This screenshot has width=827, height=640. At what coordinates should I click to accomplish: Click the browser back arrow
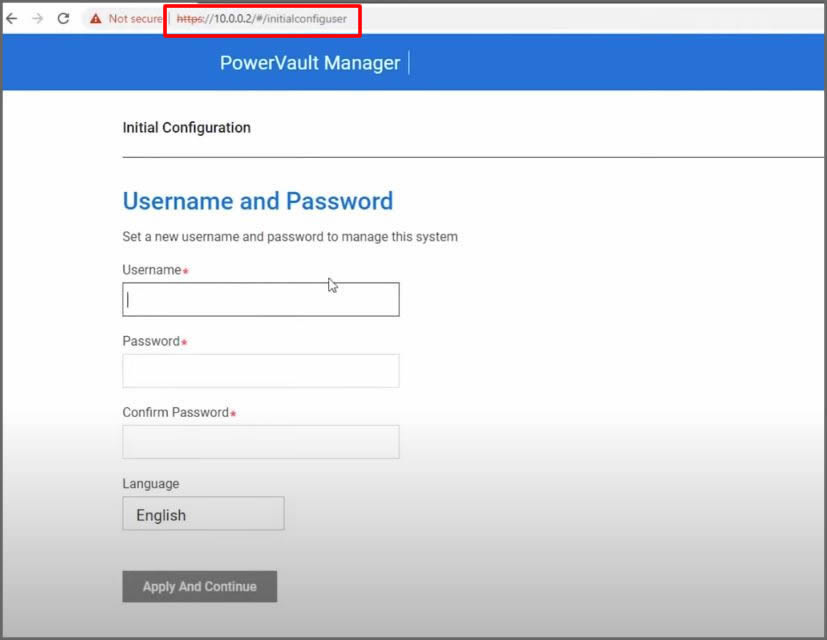point(12,18)
